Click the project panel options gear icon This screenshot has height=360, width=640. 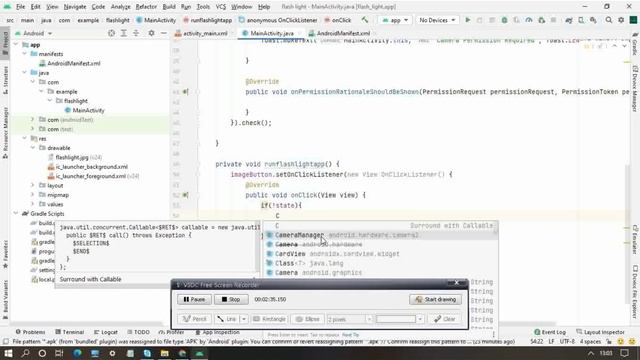[x=151, y=33]
